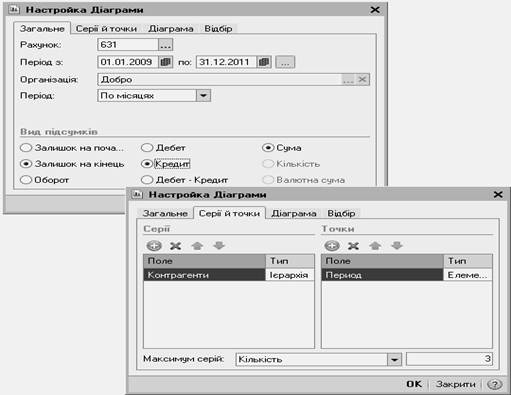Add a new point in the Точки toolbar

[332, 246]
